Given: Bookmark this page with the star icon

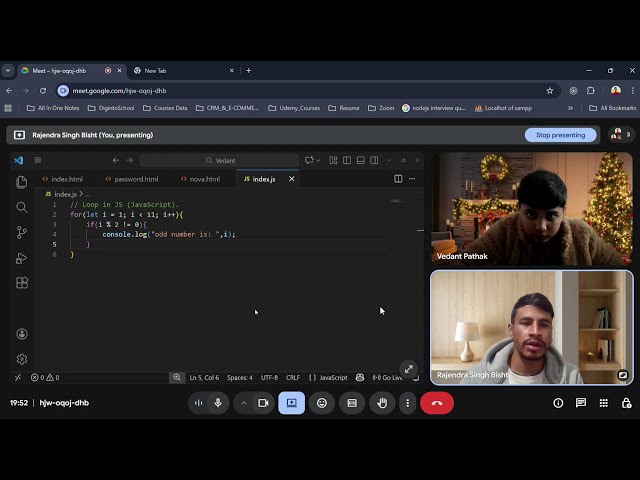Looking at the screenshot, I should click(x=550, y=91).
